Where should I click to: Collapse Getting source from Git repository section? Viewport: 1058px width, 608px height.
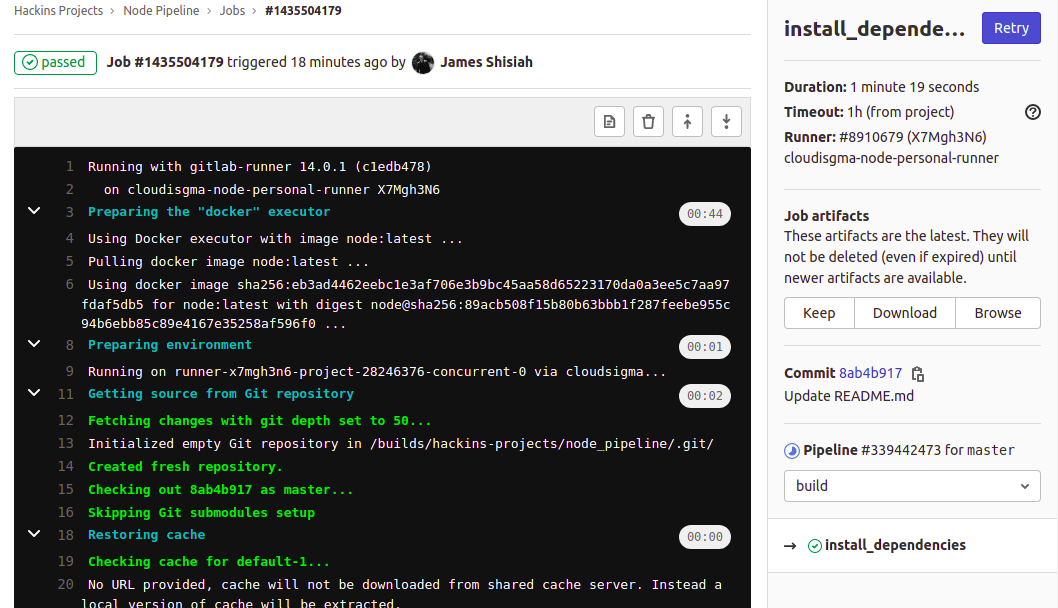34,393
